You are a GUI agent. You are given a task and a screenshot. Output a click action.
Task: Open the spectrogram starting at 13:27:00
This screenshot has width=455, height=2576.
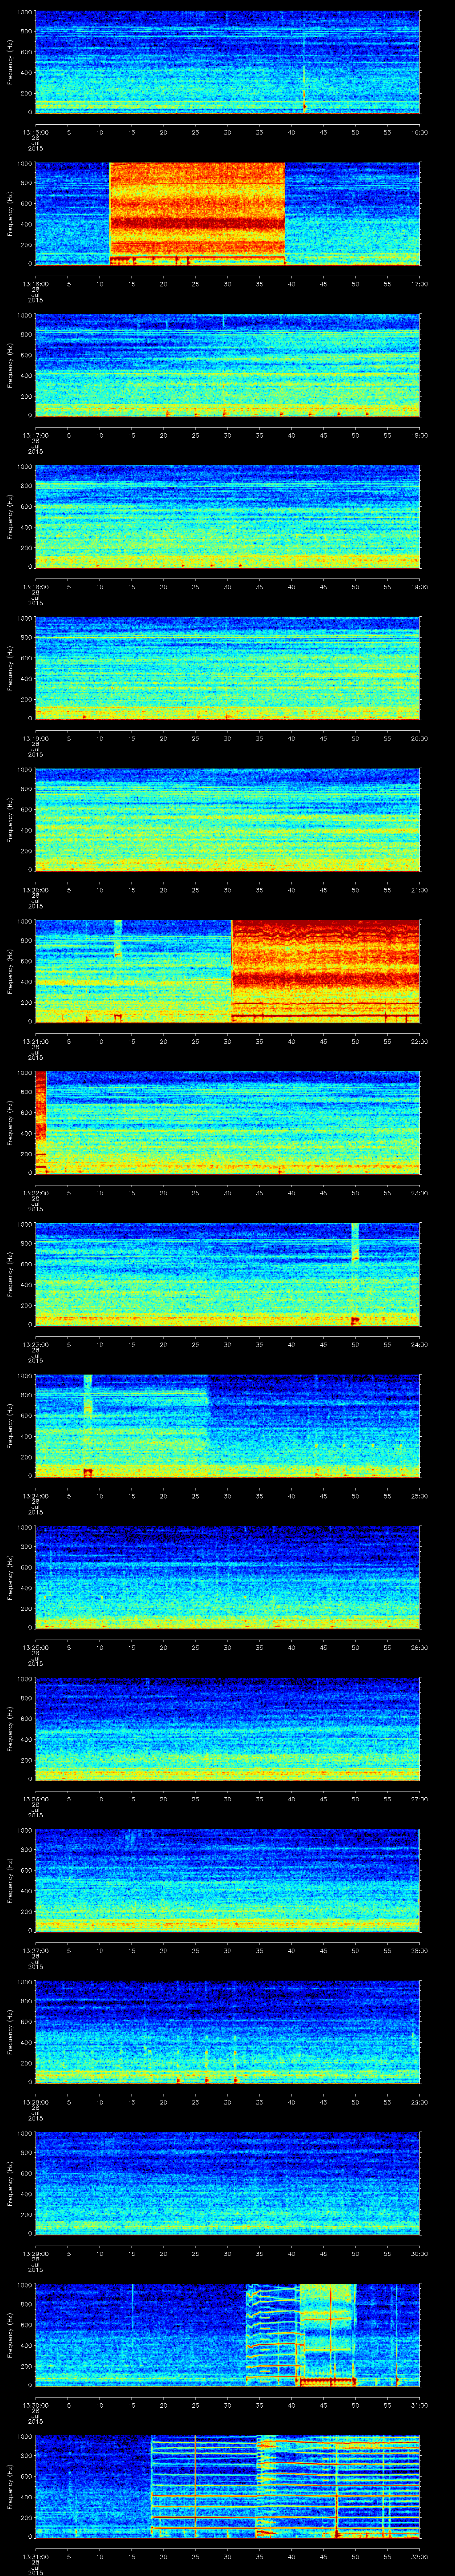tap(227, 1881)
